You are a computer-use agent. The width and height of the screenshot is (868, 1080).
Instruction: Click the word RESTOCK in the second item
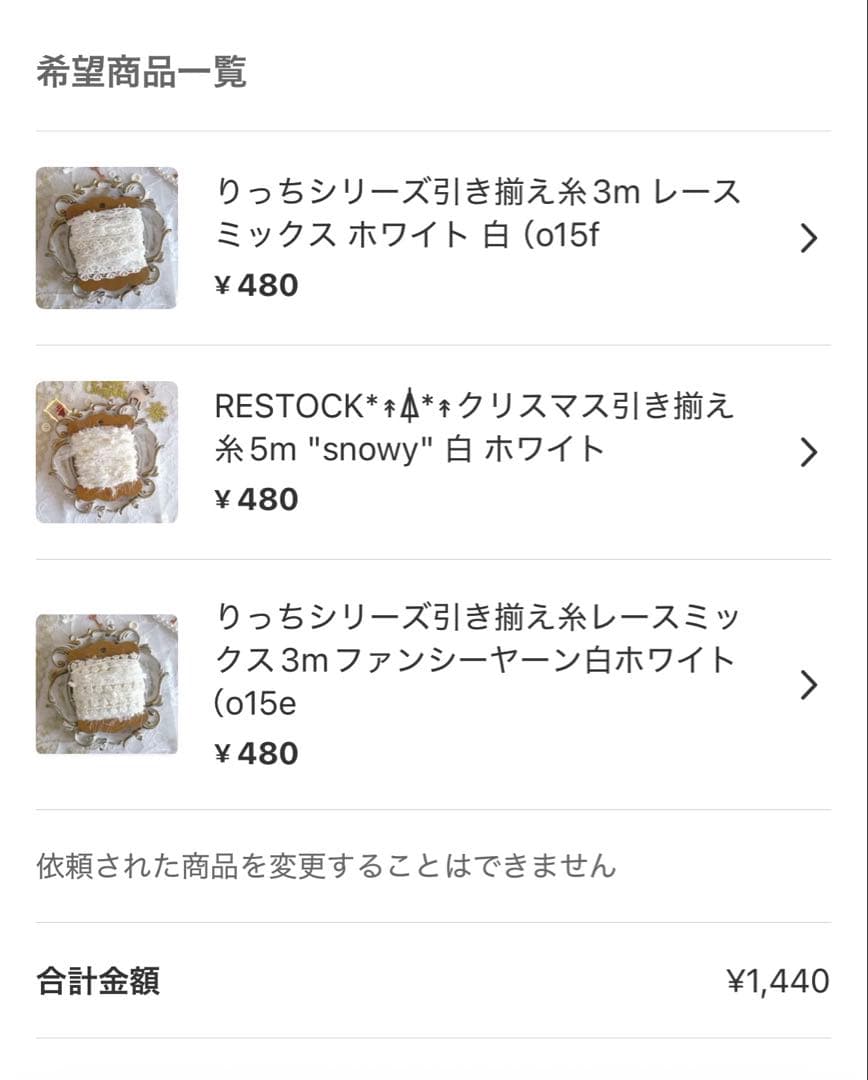(289, 406)
